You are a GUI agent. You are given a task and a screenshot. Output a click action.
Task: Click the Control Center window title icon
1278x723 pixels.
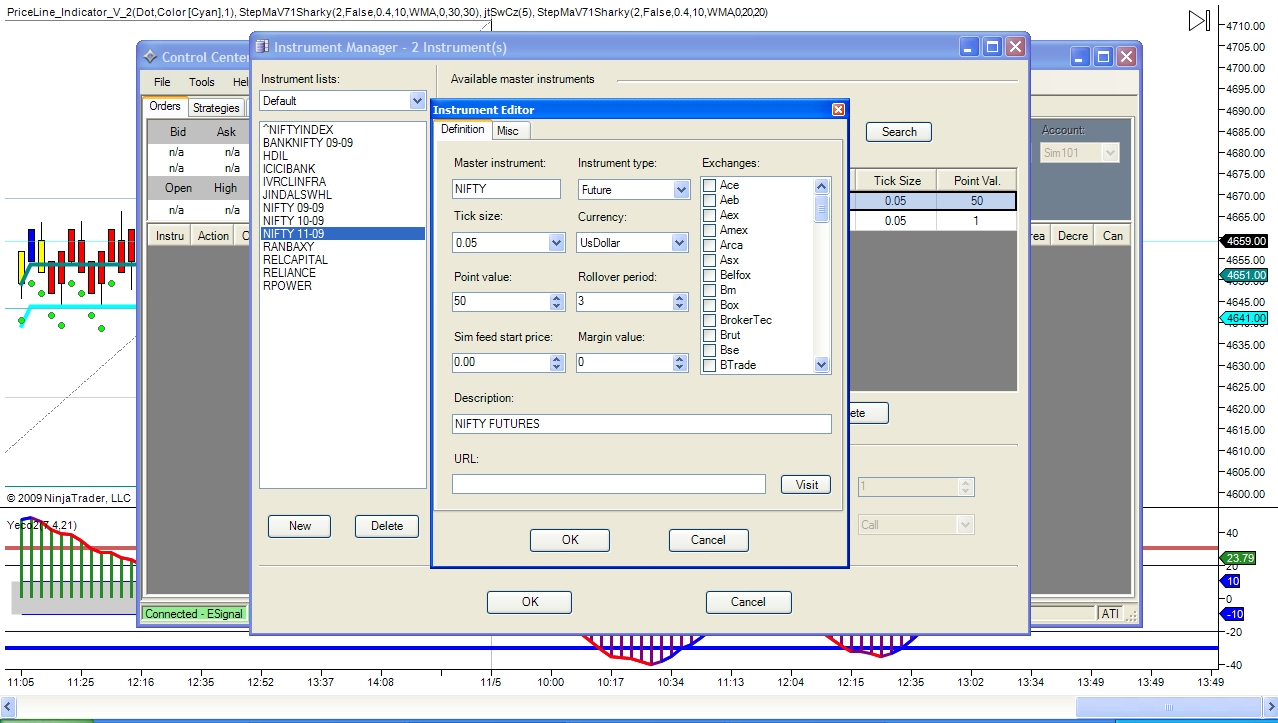coord(150,57)
